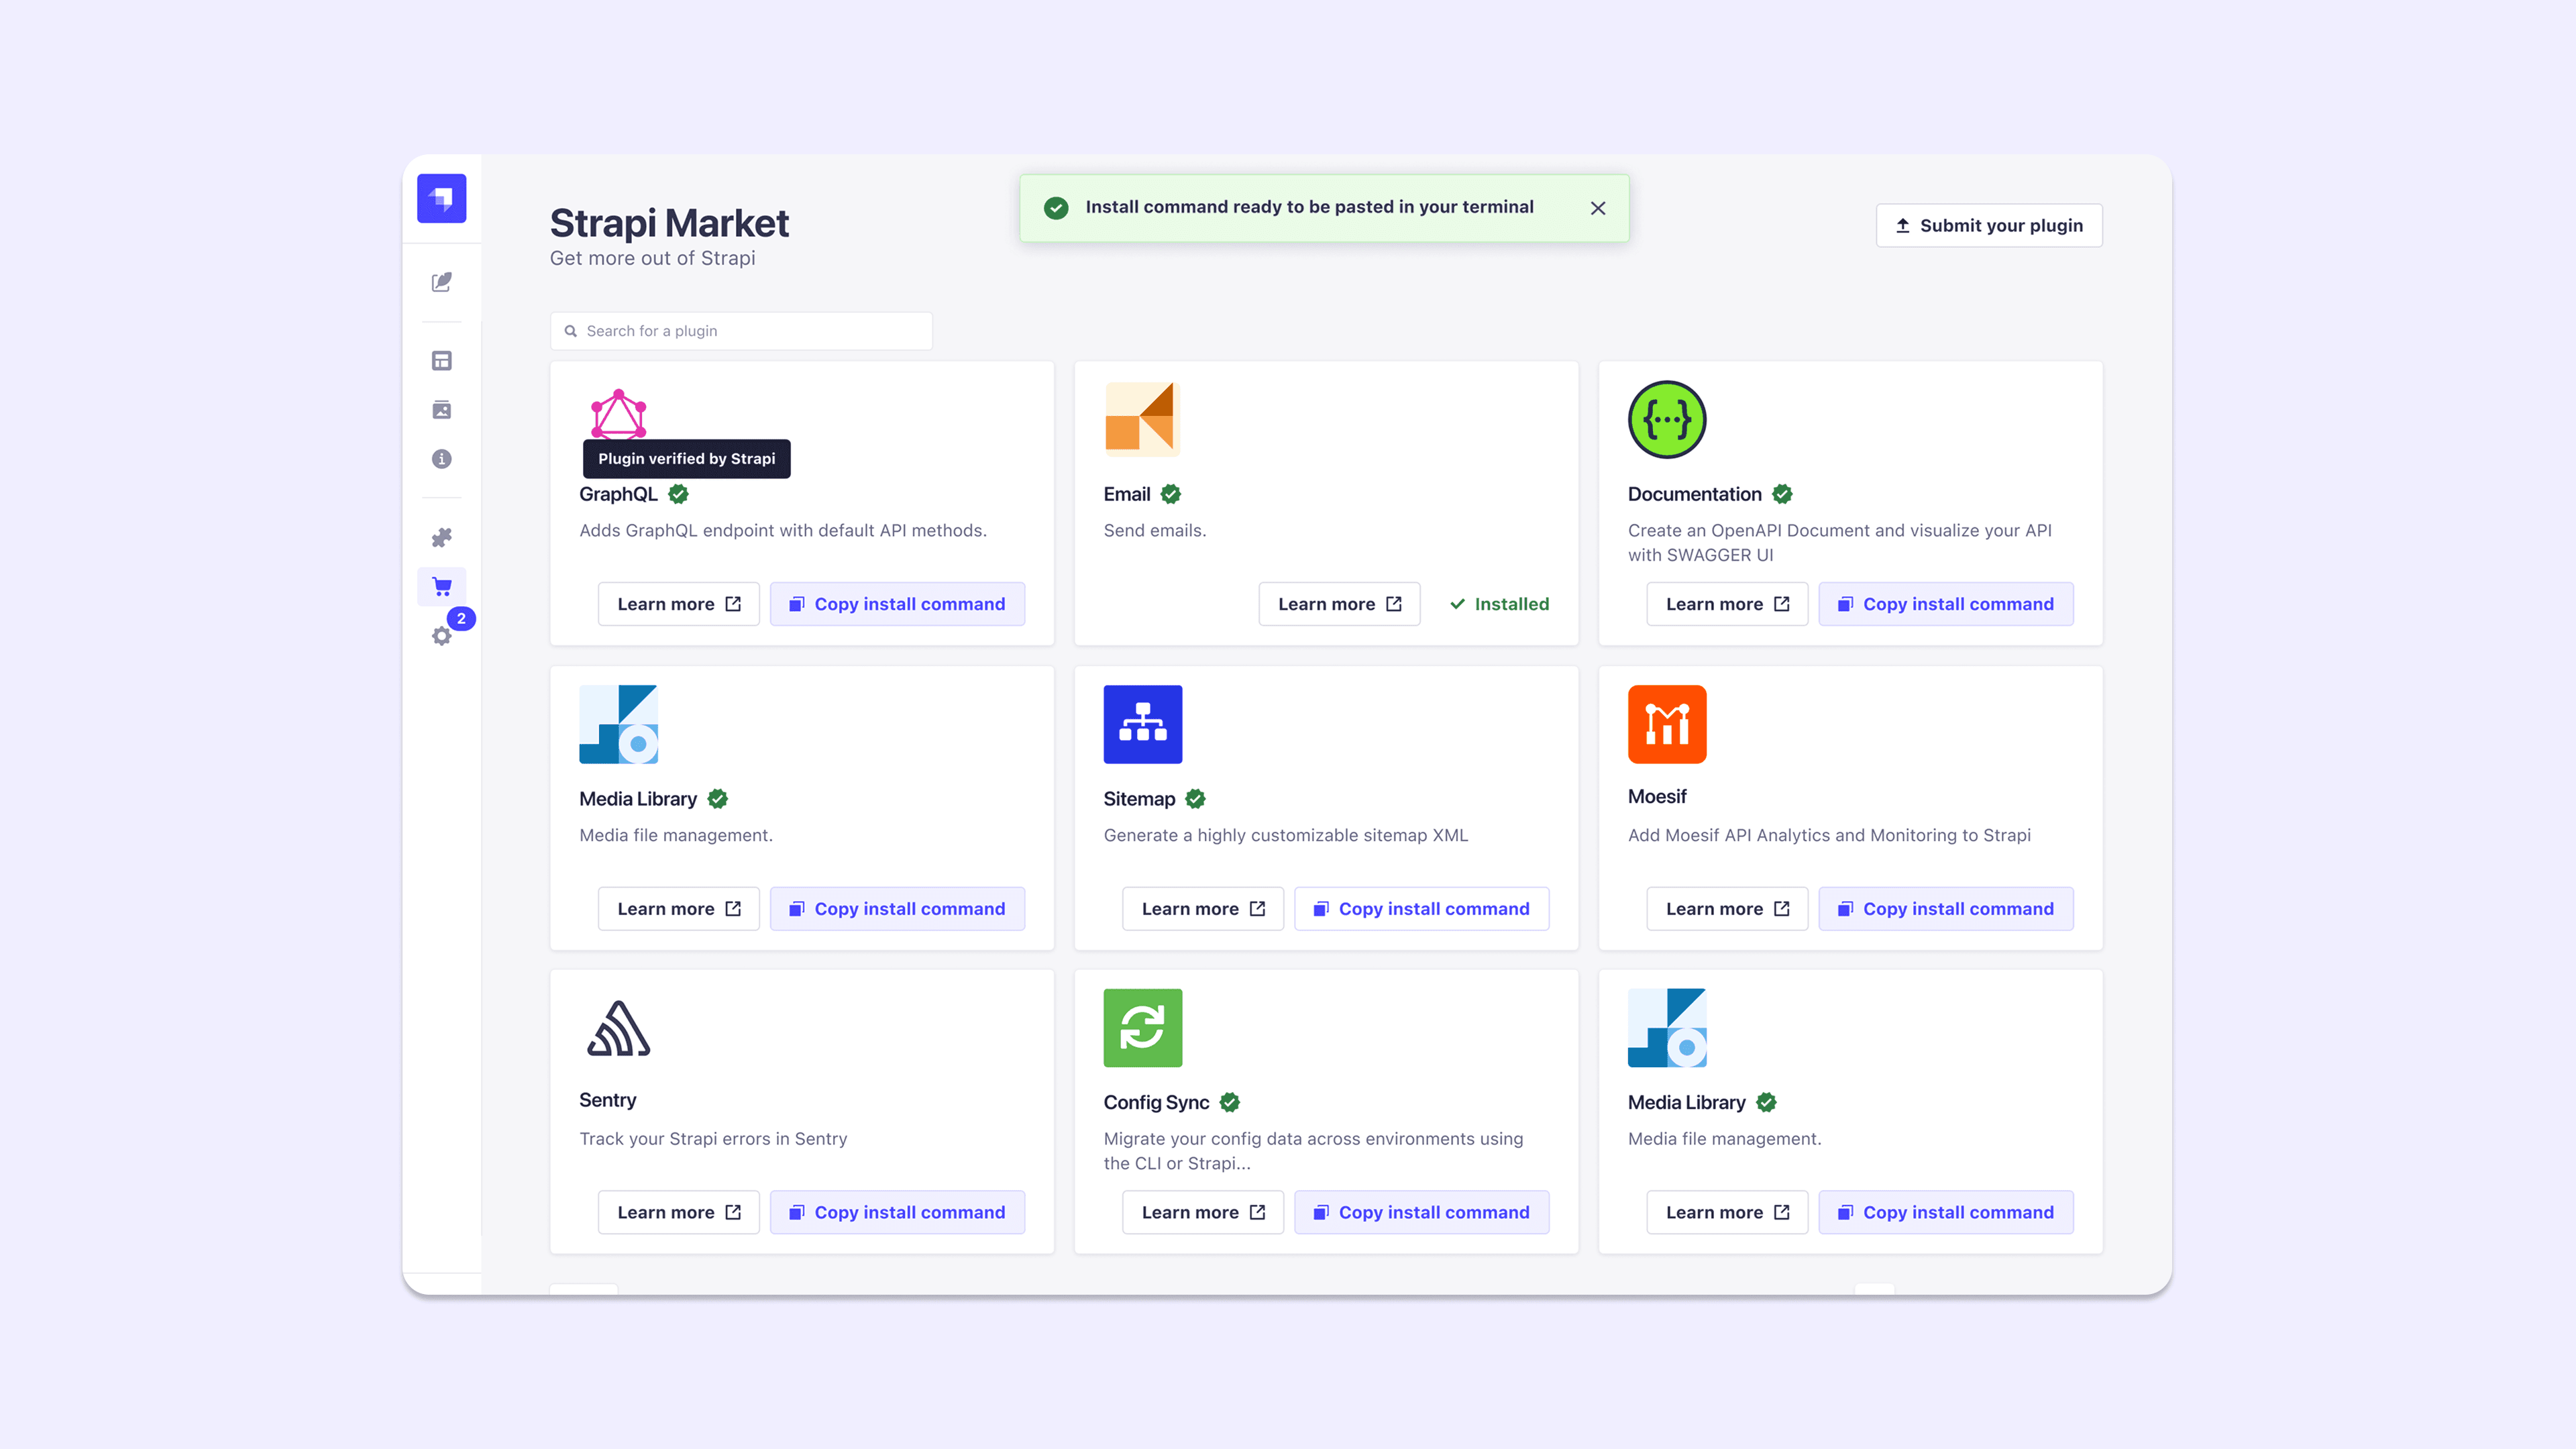Open Learn more for Sentry
The width and height of the screenshot is (2576, 1449).
[x=678, y=1212]
